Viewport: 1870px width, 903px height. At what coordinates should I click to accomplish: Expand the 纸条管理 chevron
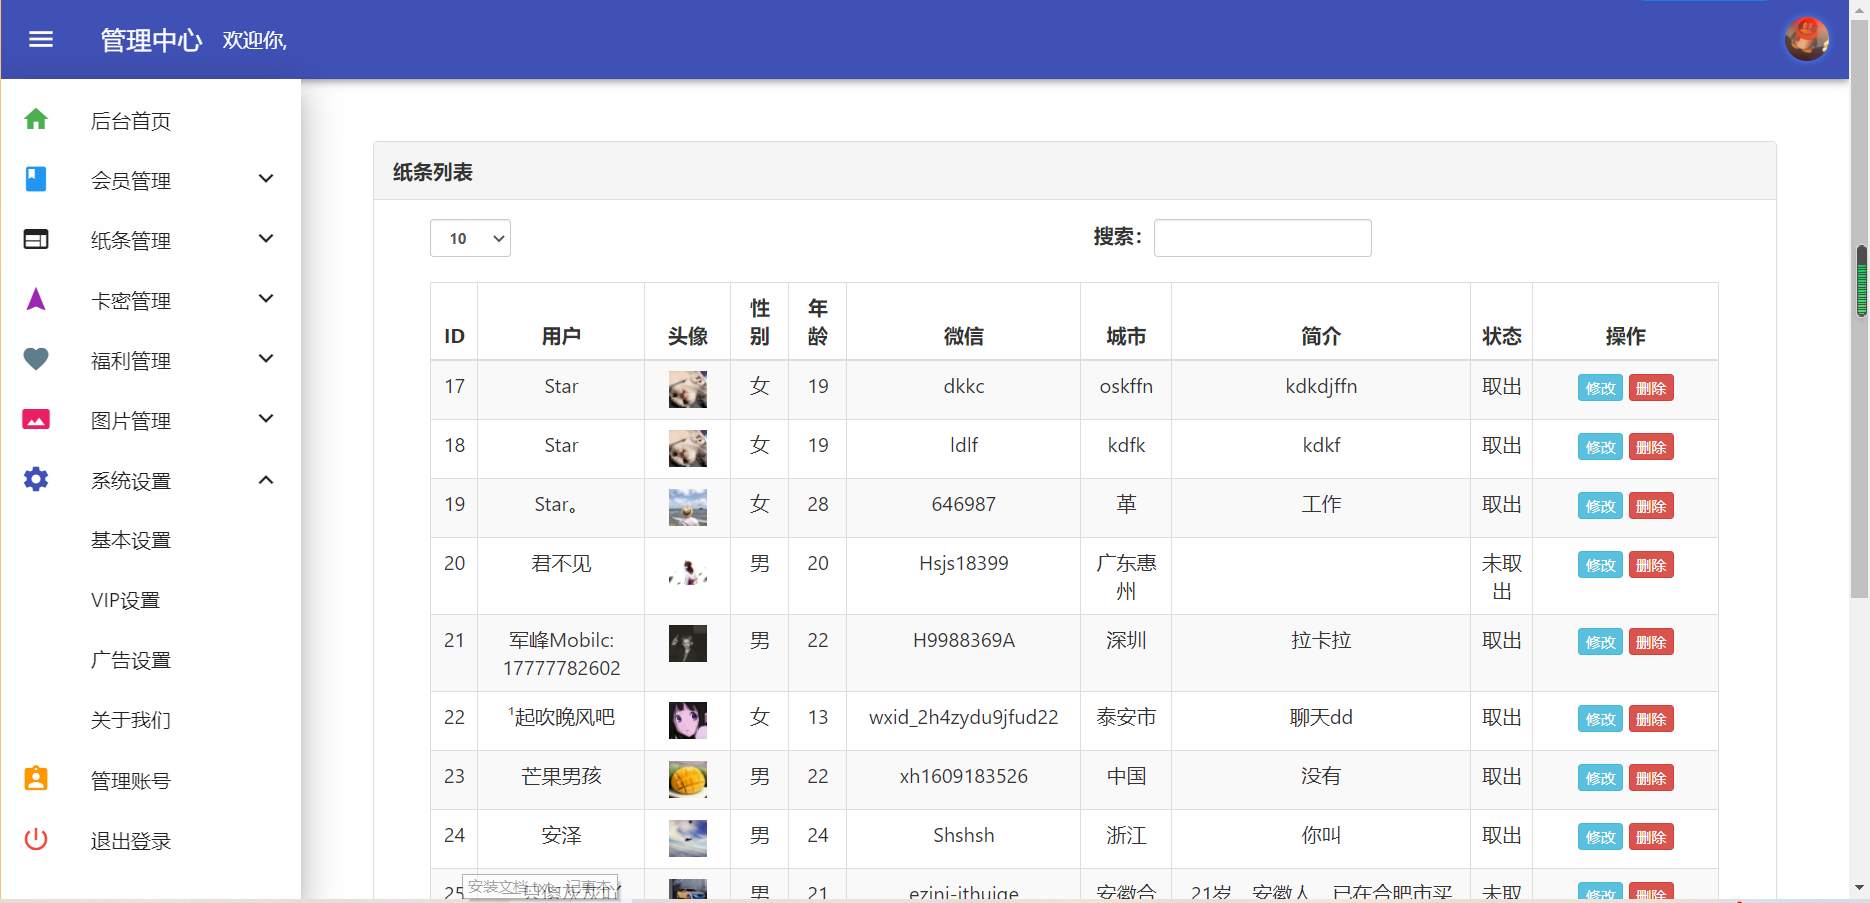coord(266,239)
